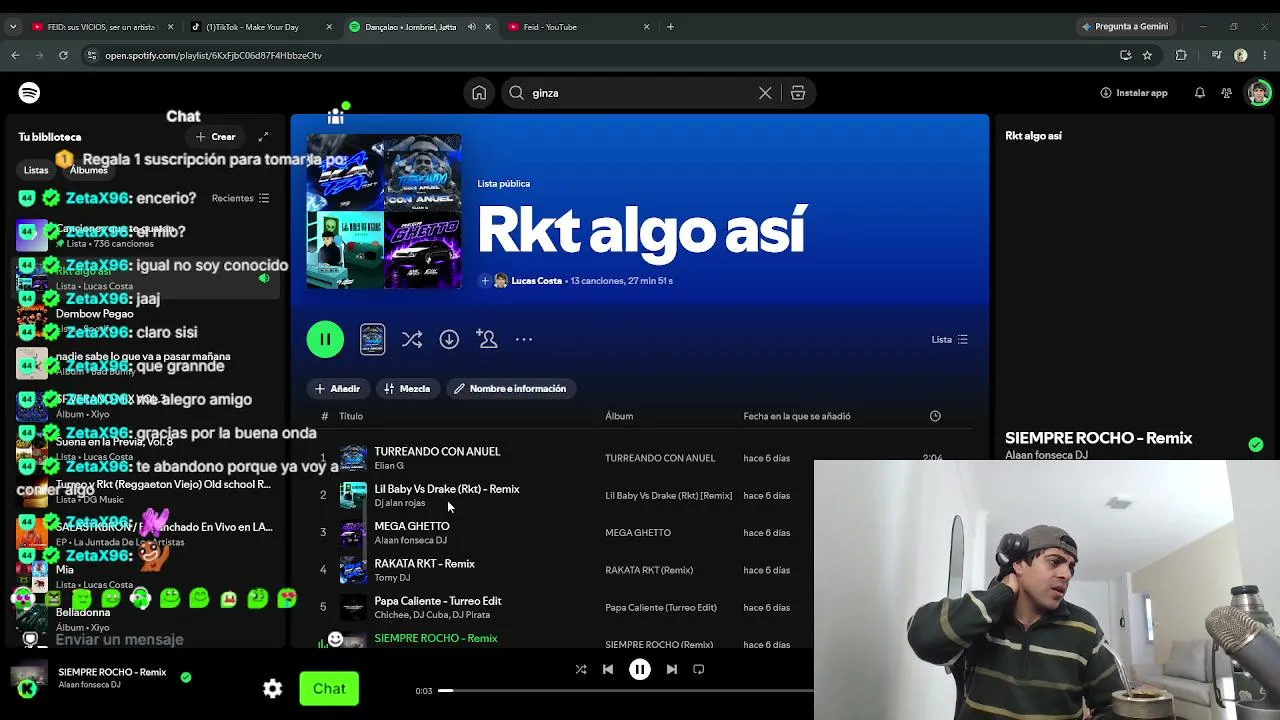Click the saved check next to SIEMPRE ROCHO in right panel
This screenshot has height=720, width=1280.
coord(1256,444)
